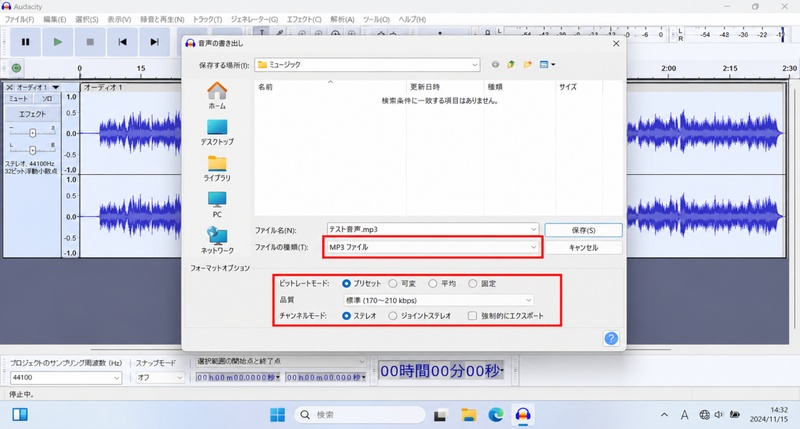800x429 pixels.
Task: Open ライブラリ in the dialog sidebar
Action: (217, 168)
